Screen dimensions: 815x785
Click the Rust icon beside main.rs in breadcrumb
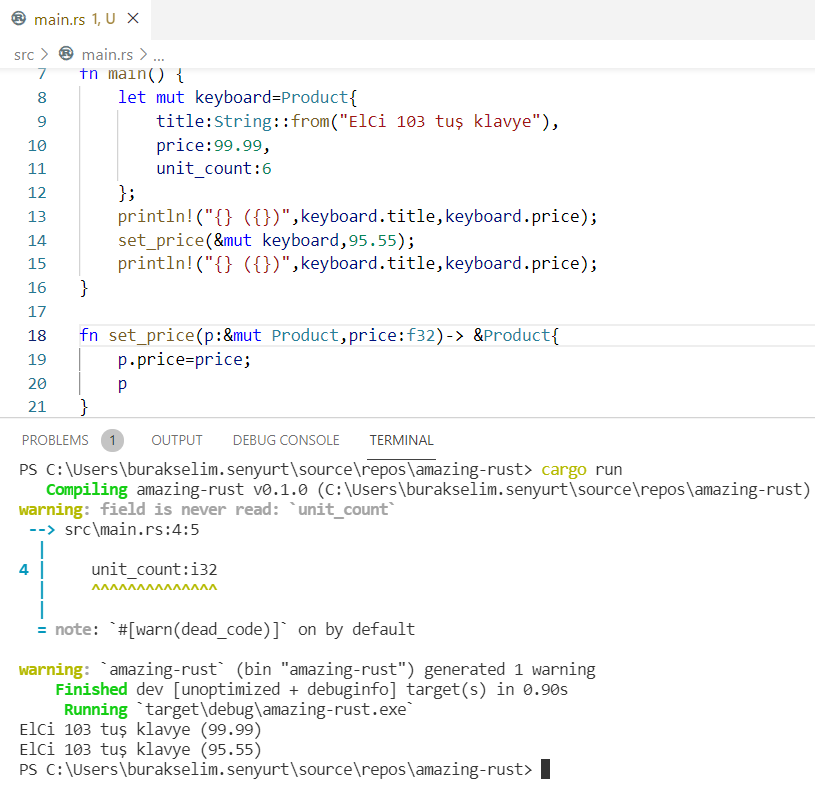coord(67,54)
